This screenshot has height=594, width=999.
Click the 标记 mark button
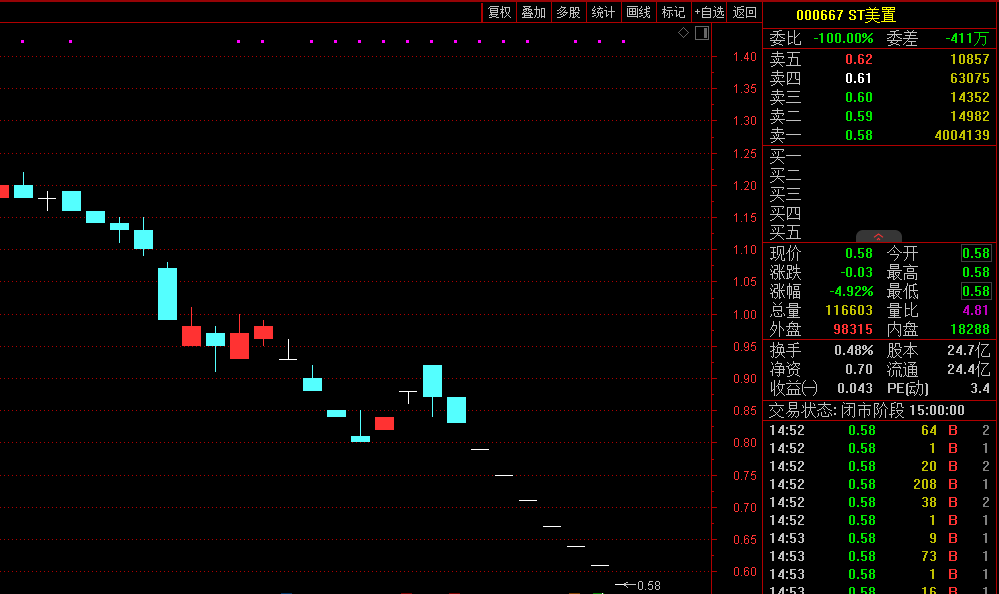click(x=673, y=12)
